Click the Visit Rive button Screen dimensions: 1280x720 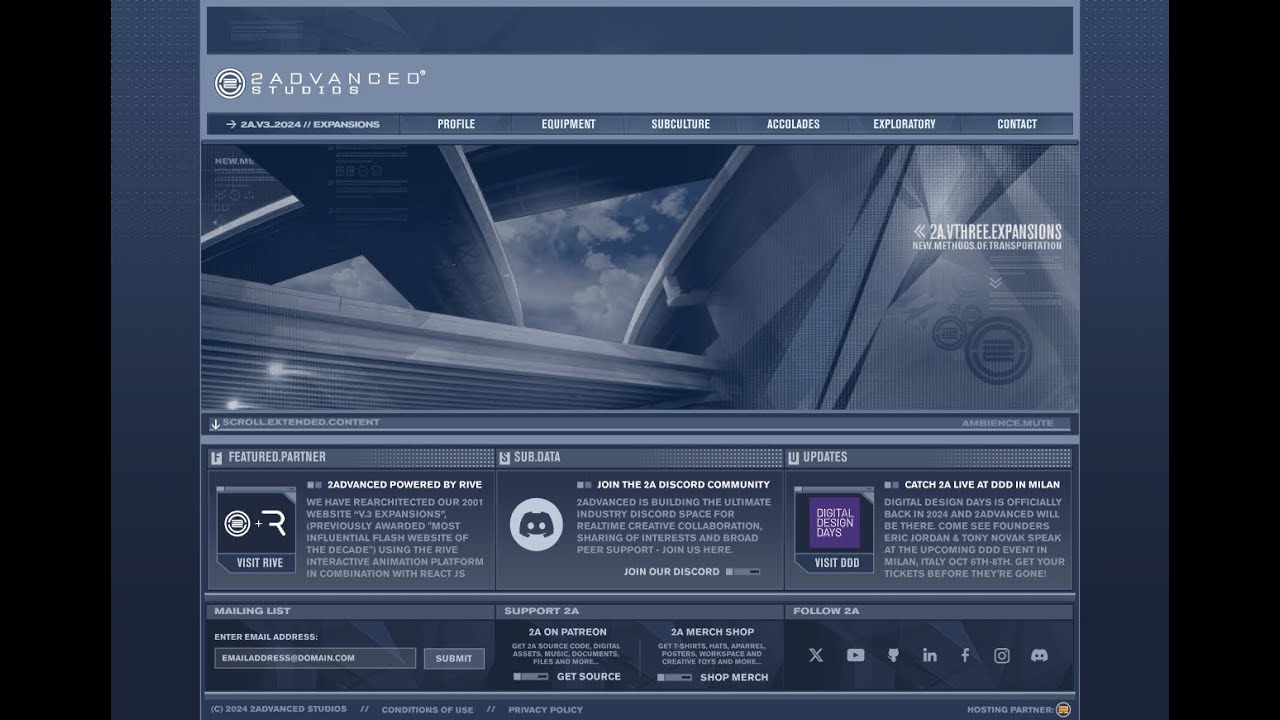tap(260, 563)
